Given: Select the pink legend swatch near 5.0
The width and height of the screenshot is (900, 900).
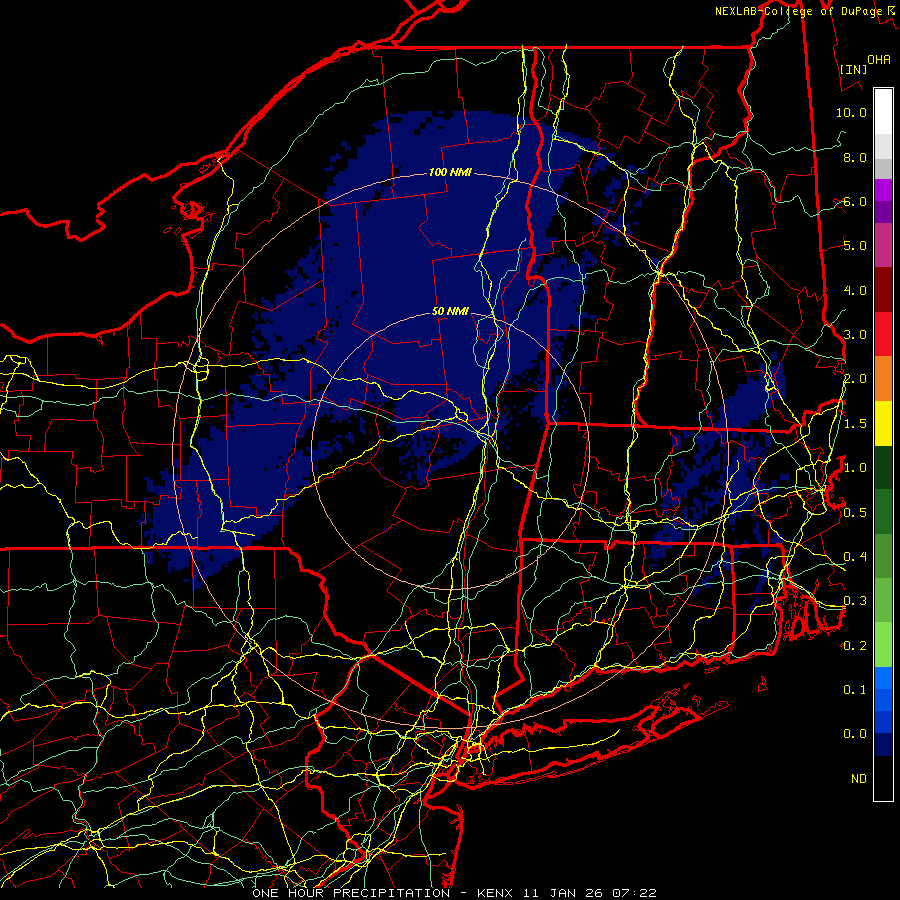Looking at the screenshot, I should (883, 246).
